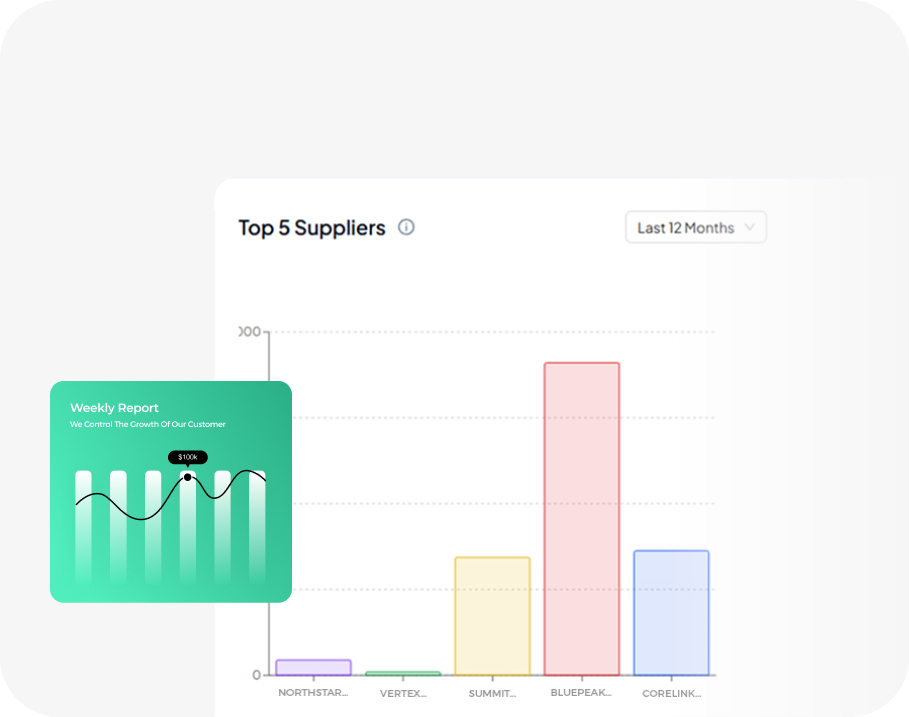
Task: Open the Last 12 Months dropdown
Action: click(x=686, y=228)
